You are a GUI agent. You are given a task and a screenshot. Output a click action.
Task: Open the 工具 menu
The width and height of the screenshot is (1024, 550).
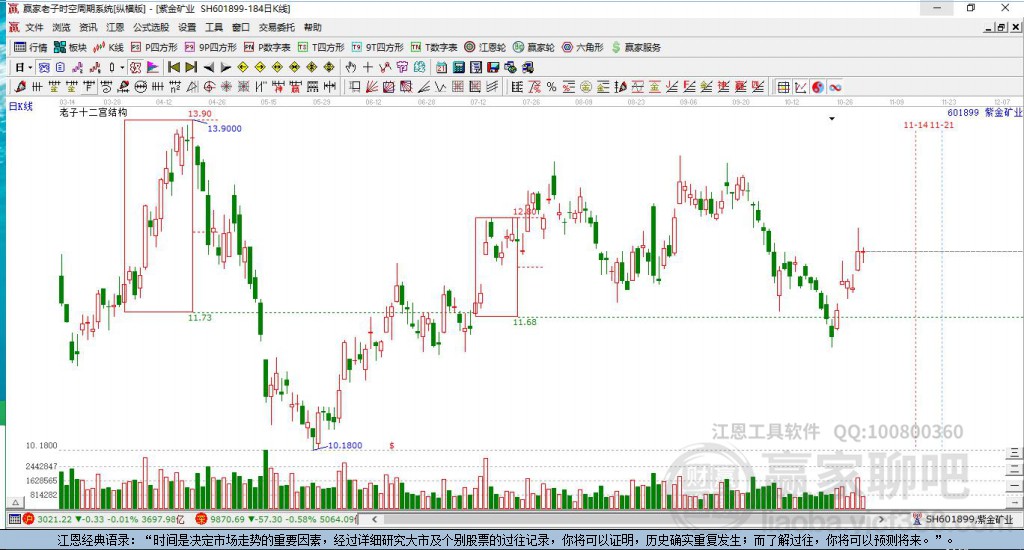(x=214, y=27)
